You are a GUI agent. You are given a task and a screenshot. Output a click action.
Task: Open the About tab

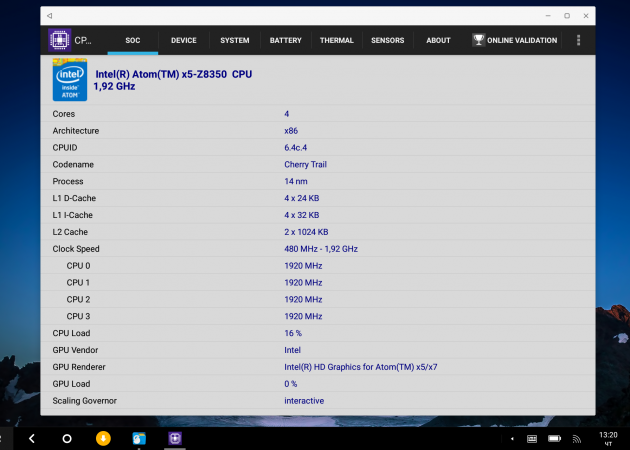point(438,40)
